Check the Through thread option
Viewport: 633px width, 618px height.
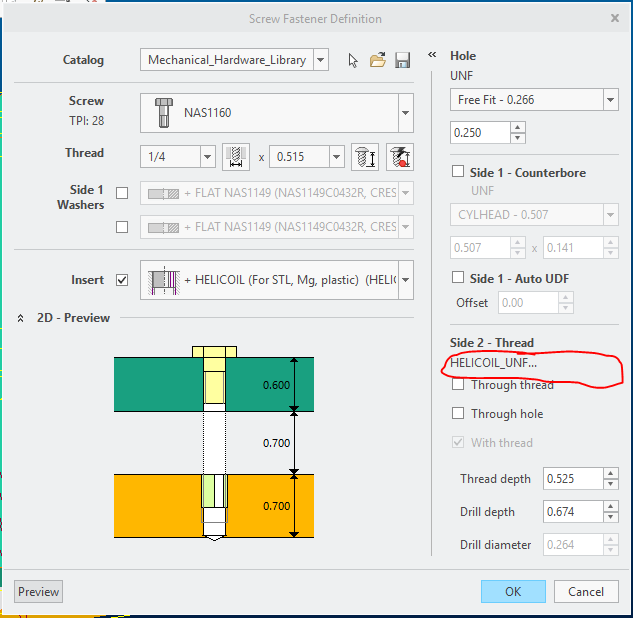(458, 385)
